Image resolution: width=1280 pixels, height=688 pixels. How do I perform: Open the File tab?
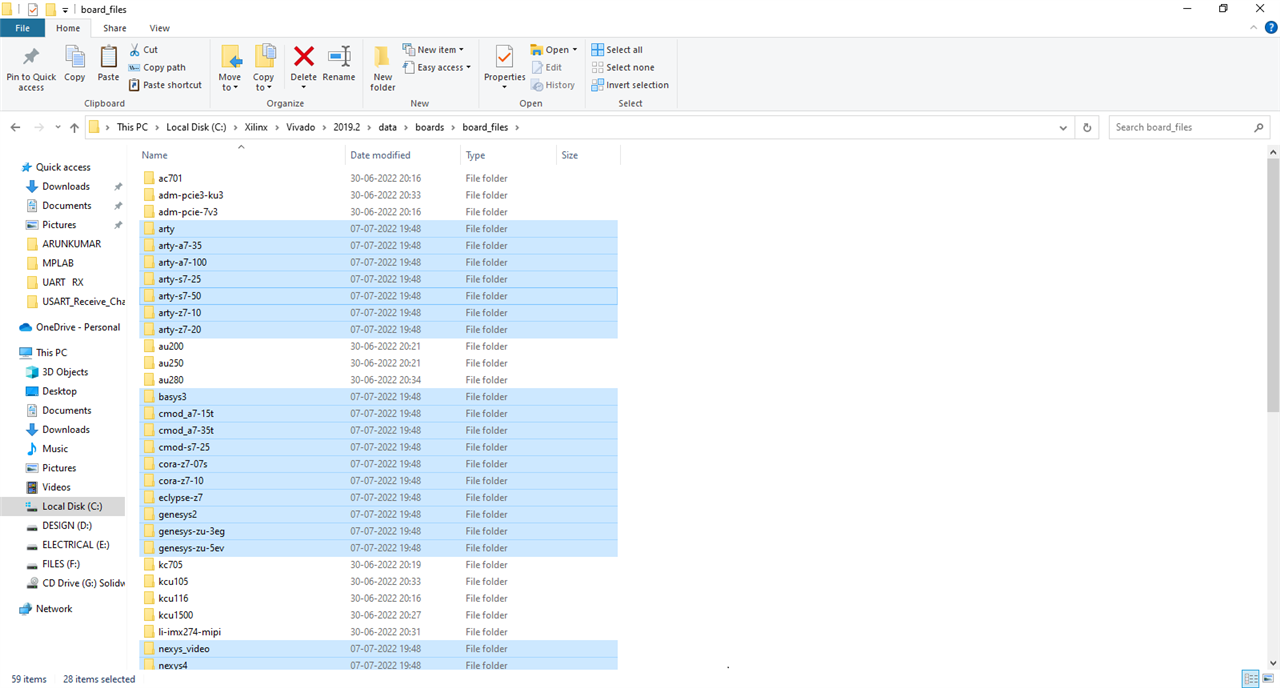(x=22, y=28)
